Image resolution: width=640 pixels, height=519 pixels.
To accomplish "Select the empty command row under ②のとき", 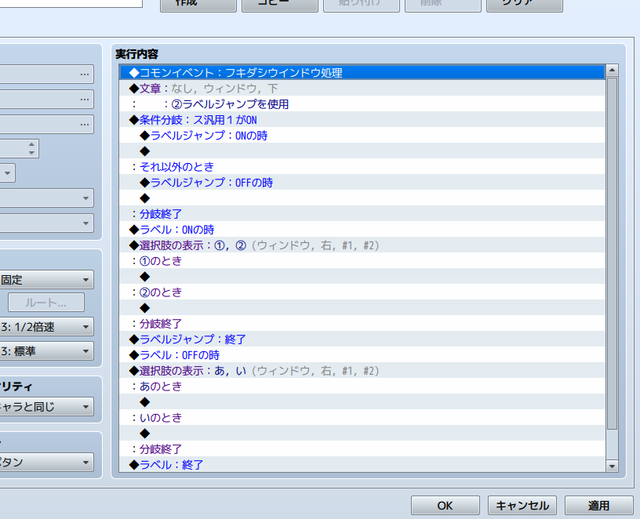I will pos(362,308).
